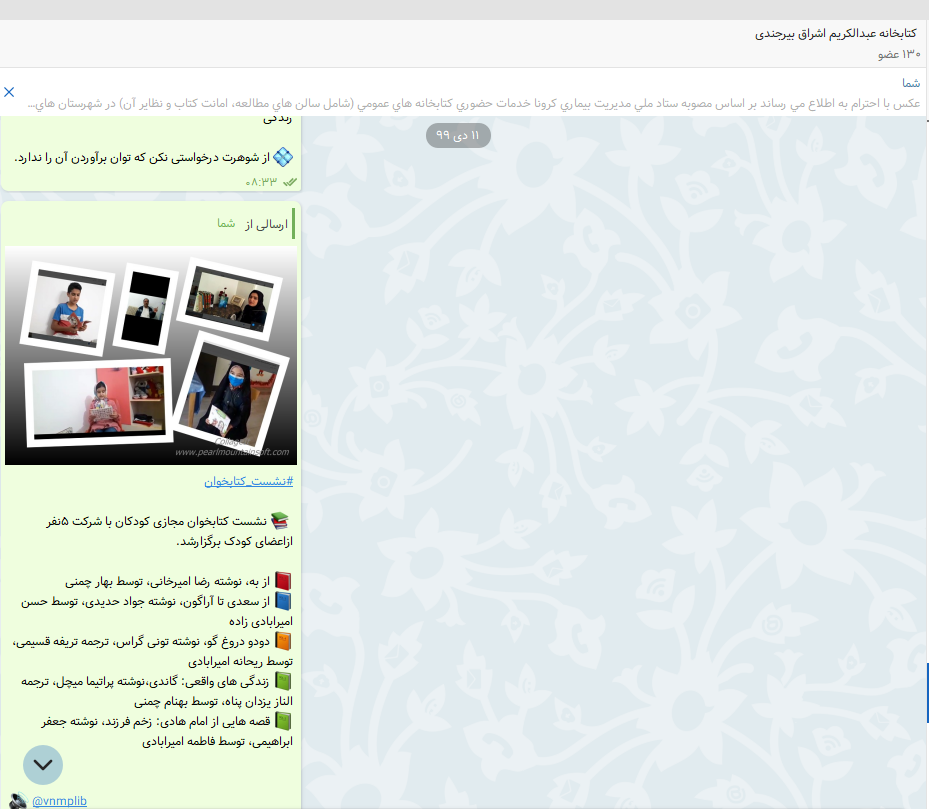Click the blue diamond emoji
This screenshot has height=809, width=929.
click(x=283, y=157)
